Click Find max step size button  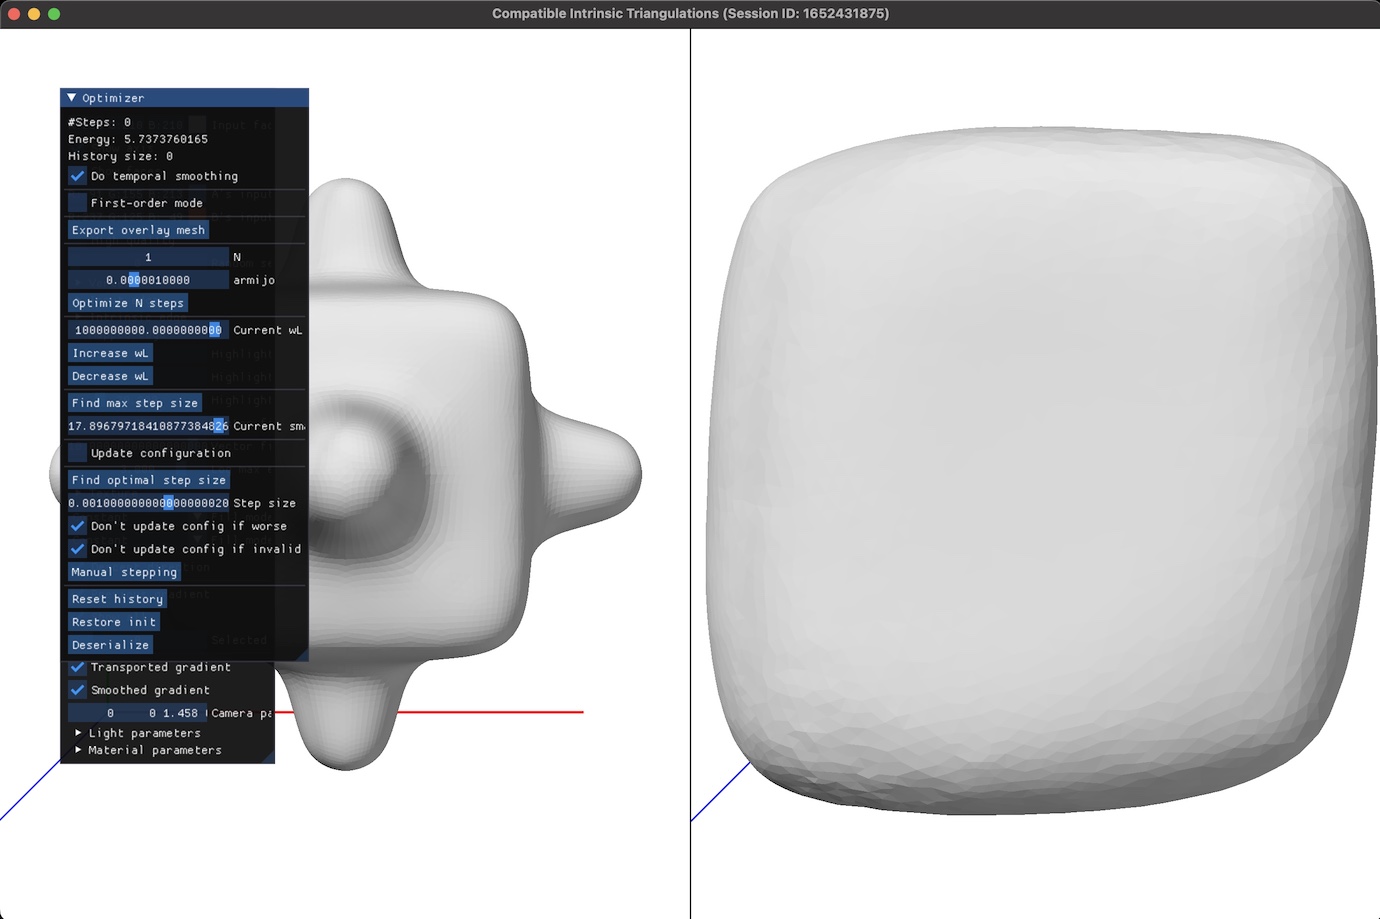click(135, 403)
